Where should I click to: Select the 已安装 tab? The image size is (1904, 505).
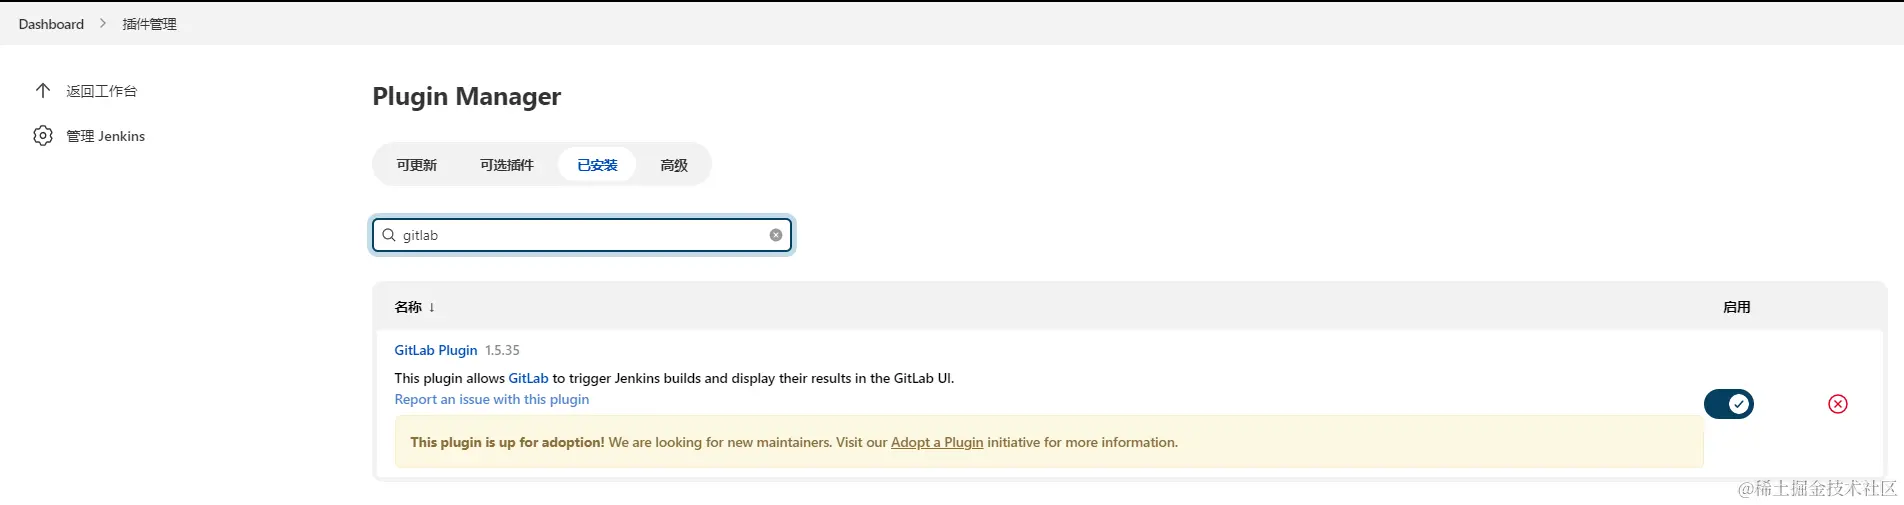[597, 165]
